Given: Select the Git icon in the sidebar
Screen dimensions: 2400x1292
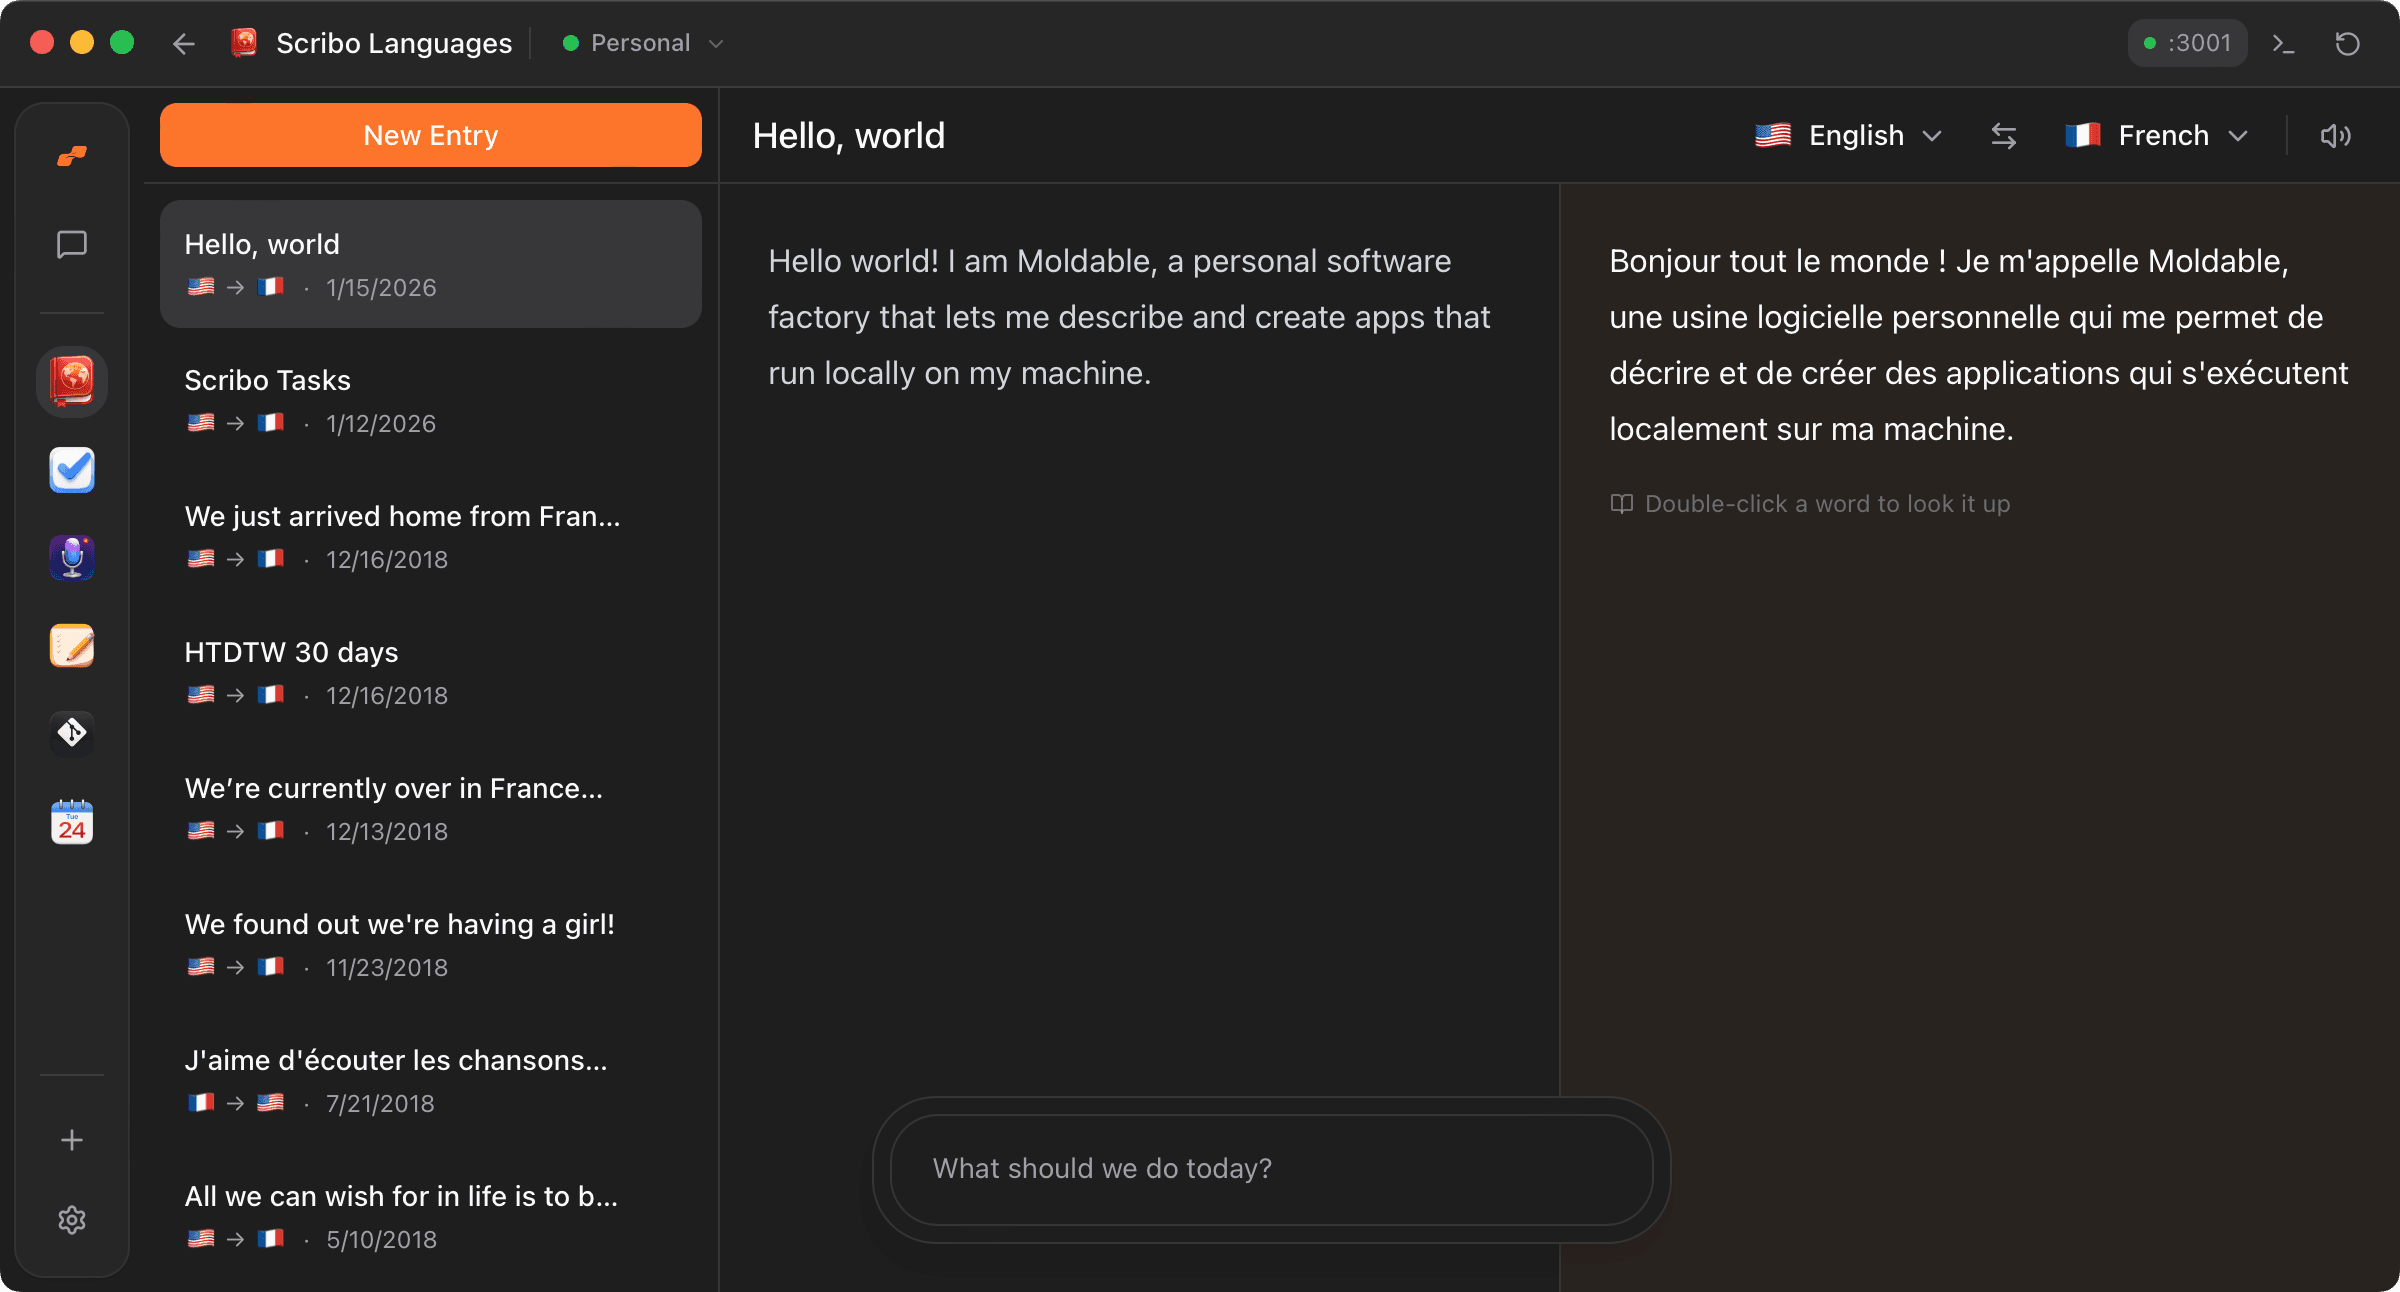Looking at the screenshot, I should coord(71,733).
